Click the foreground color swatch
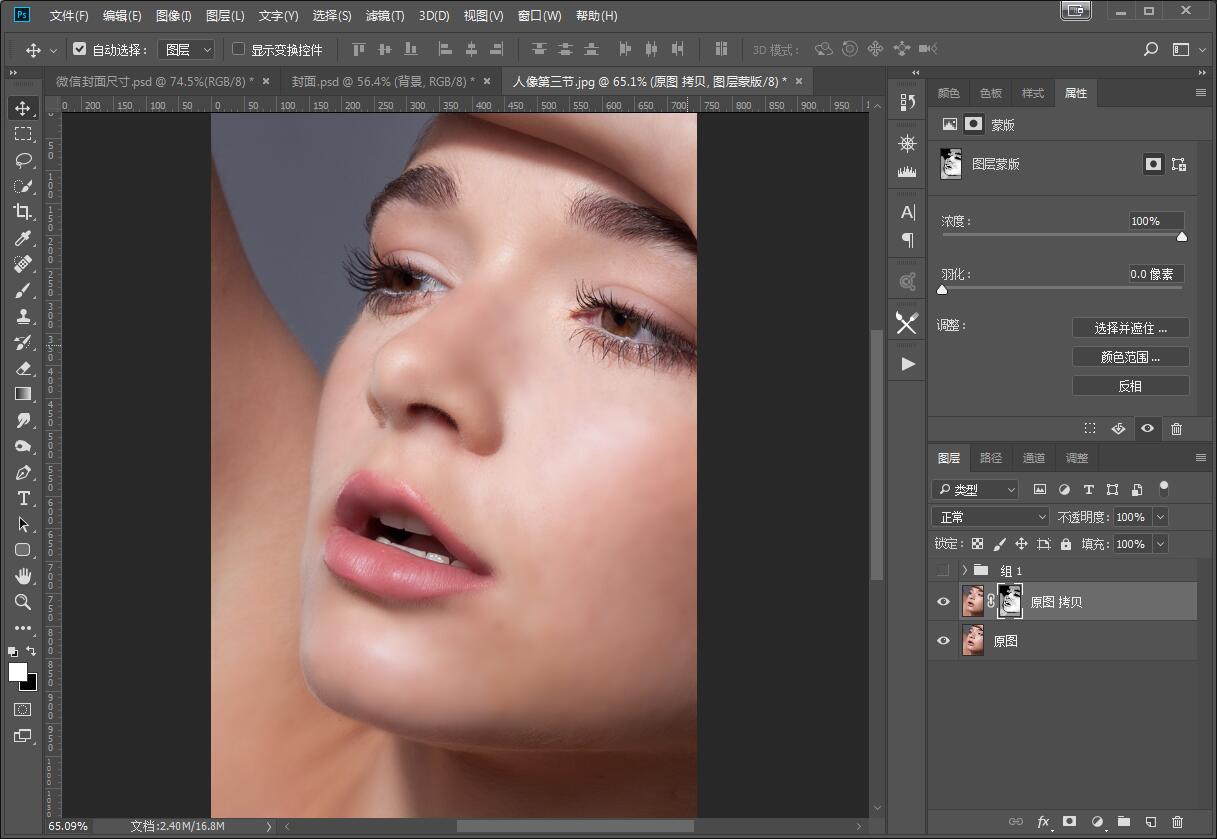Image resolution: width=1217 pixels, height=839 pixels. (x=18, y=672)
